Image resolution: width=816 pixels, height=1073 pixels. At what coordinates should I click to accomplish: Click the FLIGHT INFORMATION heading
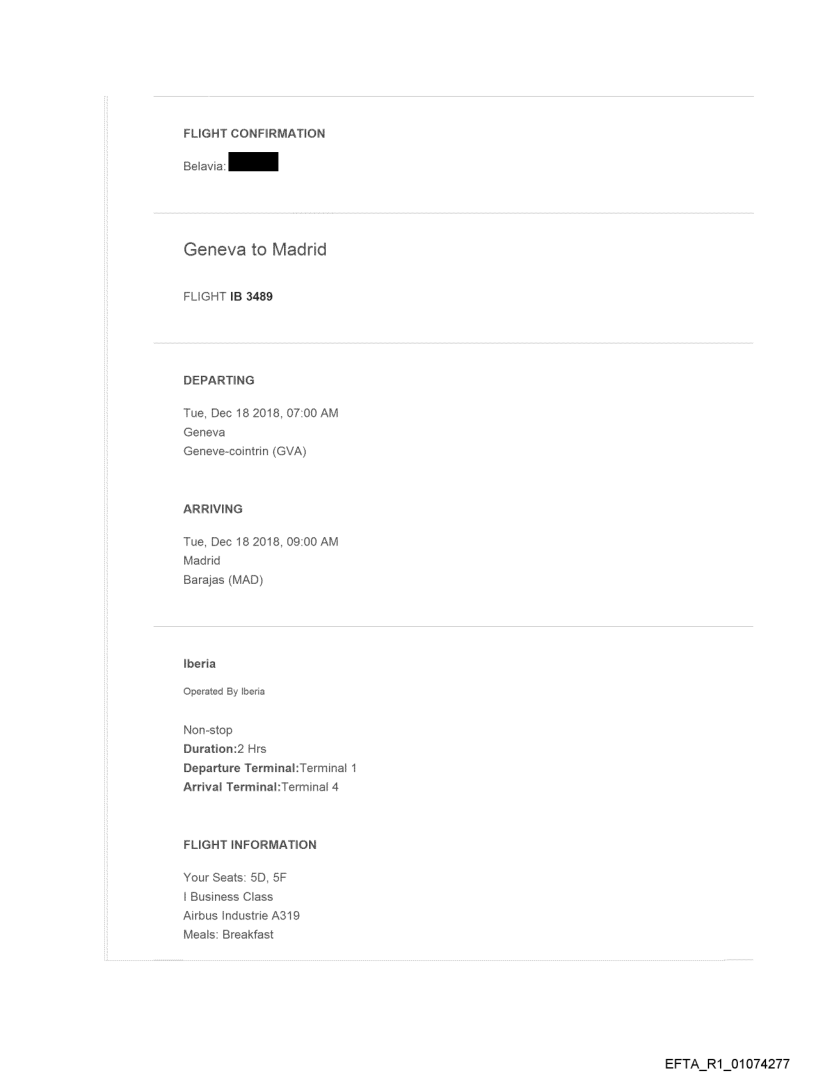coord(250,845)
